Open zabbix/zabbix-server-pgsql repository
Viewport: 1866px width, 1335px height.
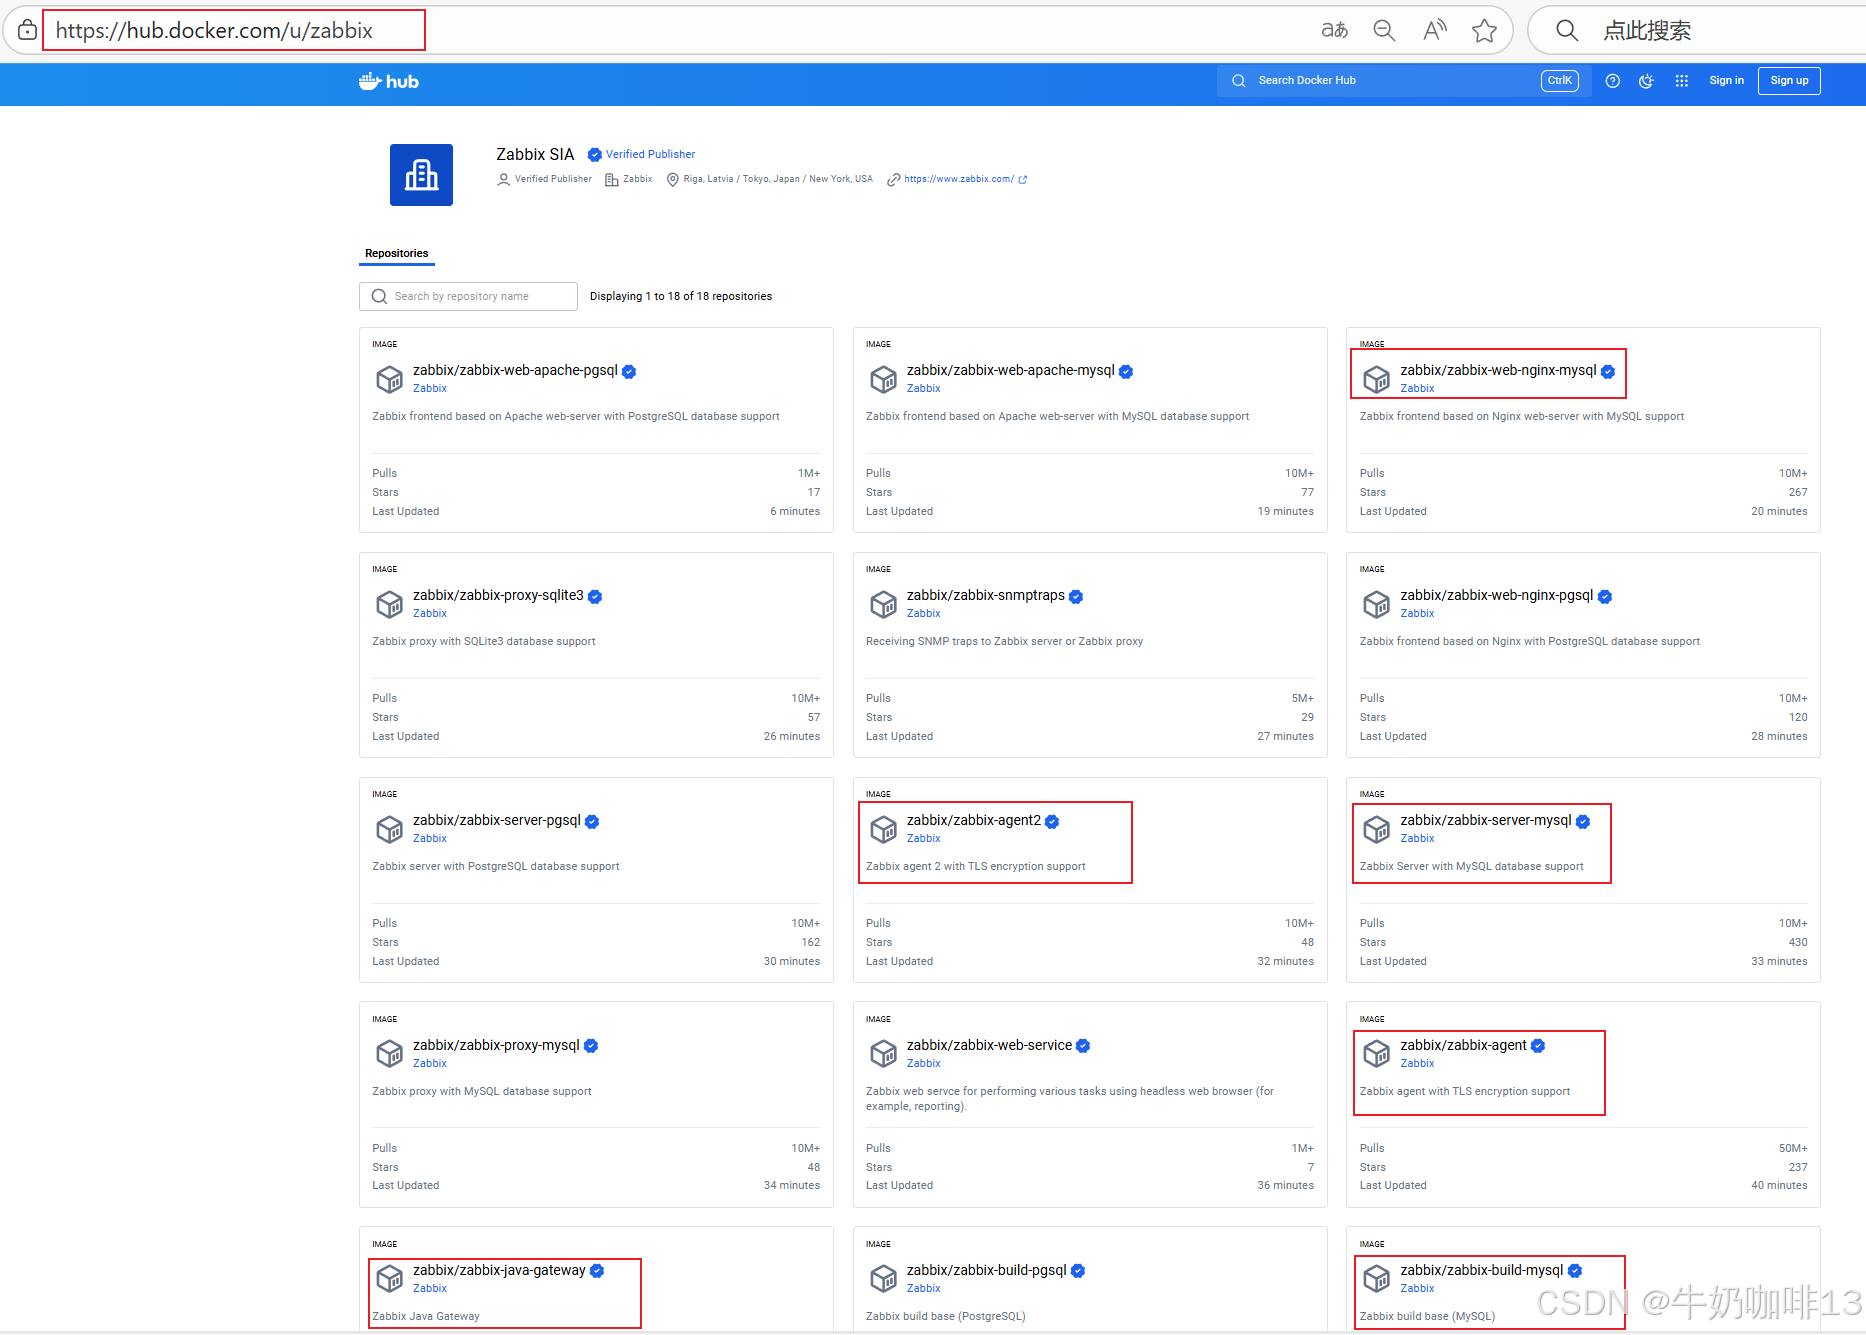pyautogui.click(x=497, y=820)
